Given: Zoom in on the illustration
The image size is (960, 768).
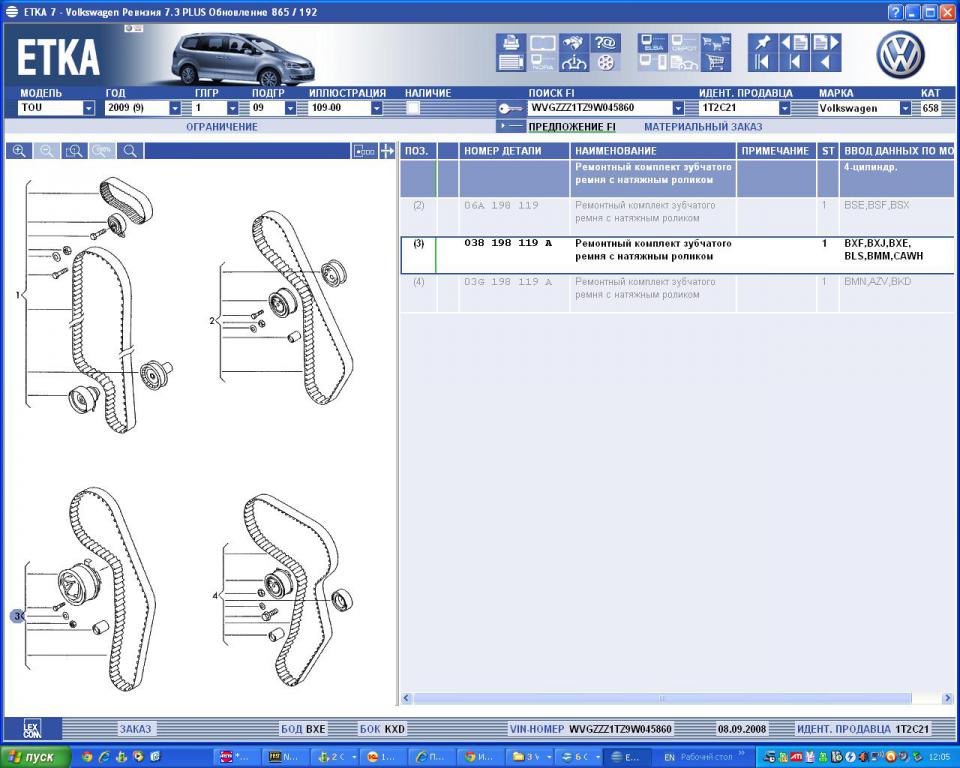Looking at the screenshot, I should click(19, 151).
